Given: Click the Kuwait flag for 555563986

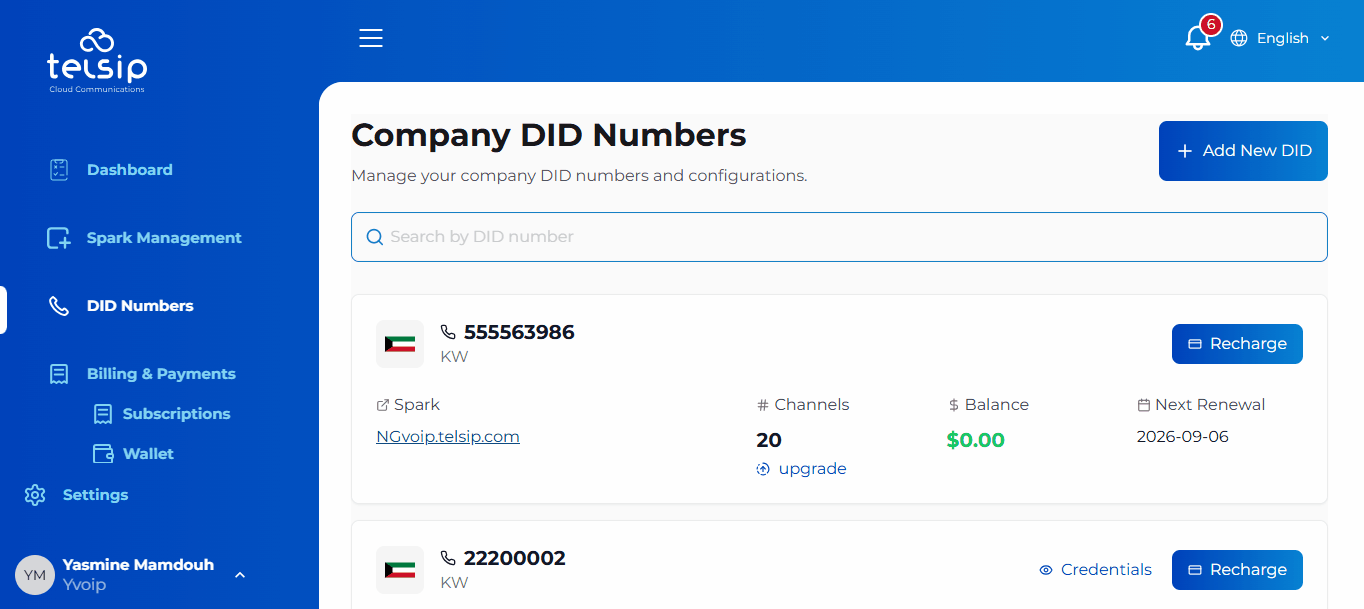Looking at the screenshot, I should click(x=400, y=344).
